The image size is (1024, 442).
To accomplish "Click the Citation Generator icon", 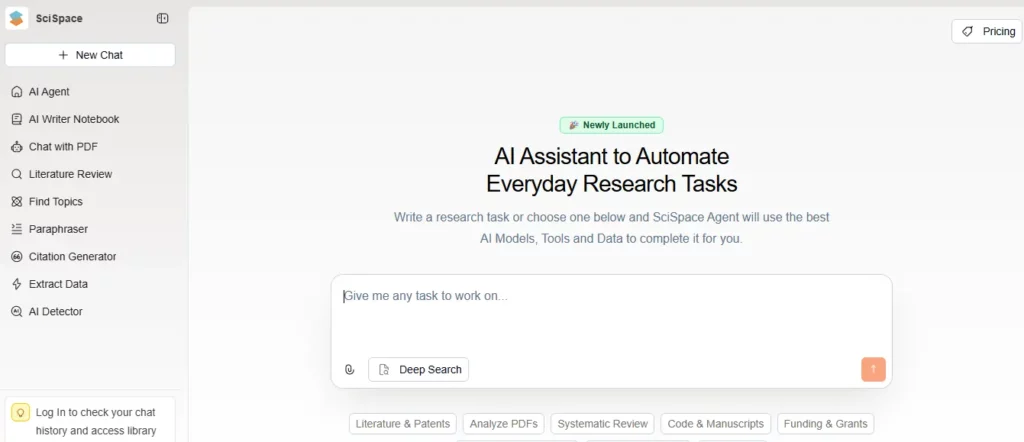I will [17, 257].
